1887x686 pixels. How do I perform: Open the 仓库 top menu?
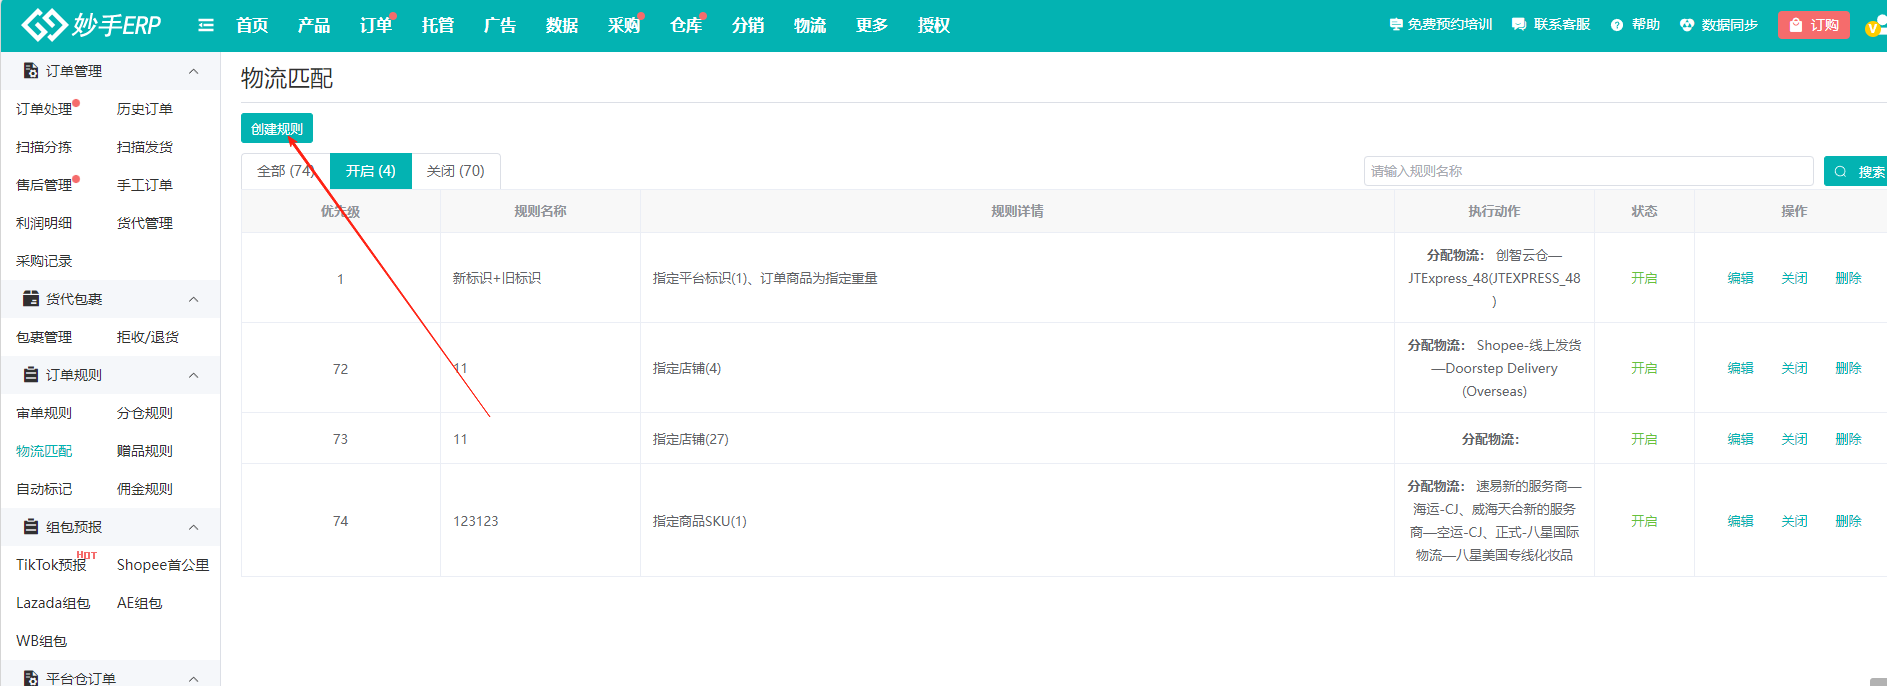[686, 25]
